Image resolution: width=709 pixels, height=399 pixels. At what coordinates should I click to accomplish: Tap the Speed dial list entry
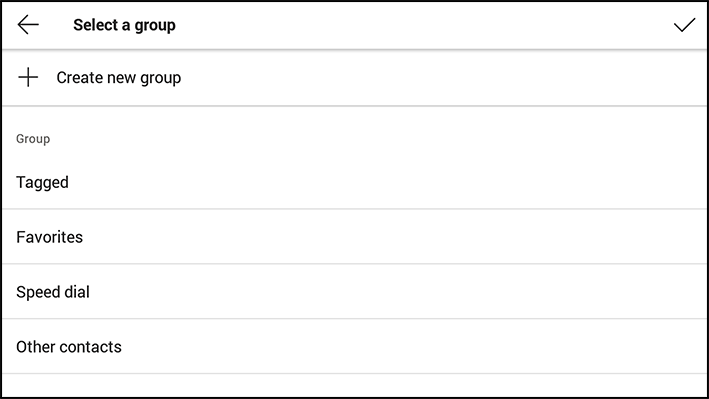[53, 292]
